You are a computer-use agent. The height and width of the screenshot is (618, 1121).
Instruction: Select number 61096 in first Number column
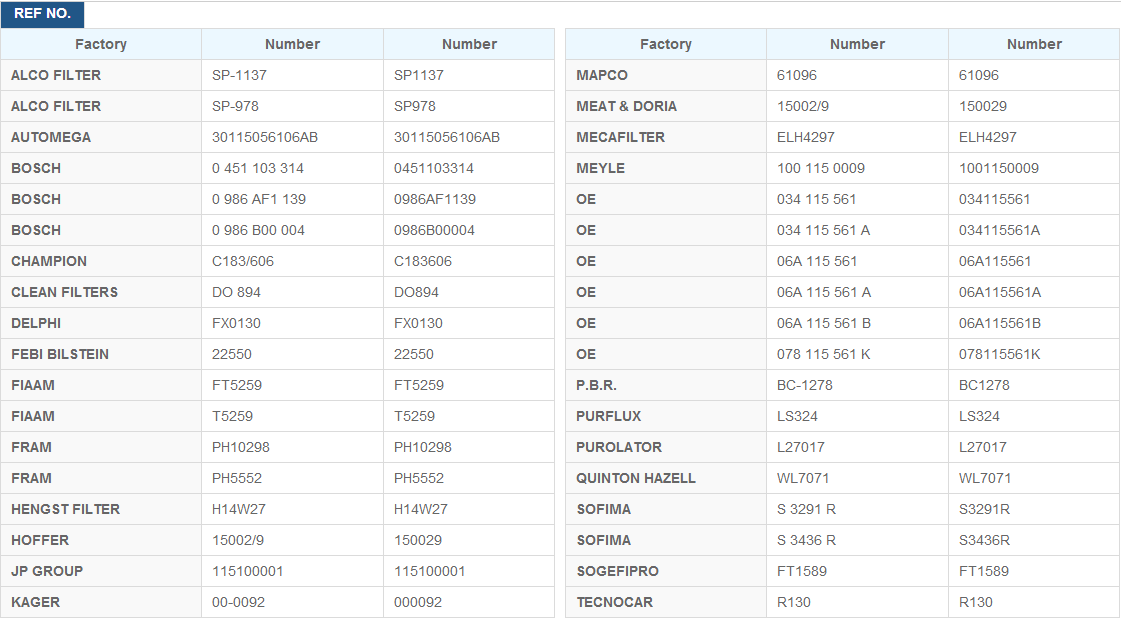[x=797, y=75]
